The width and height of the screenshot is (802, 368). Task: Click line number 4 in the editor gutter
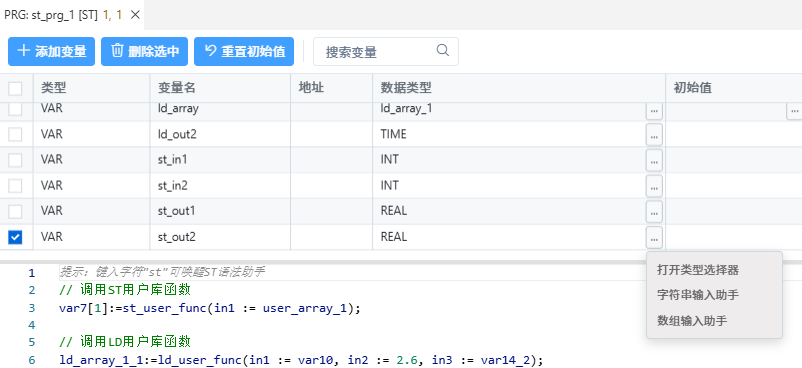(x=32, y=325)
